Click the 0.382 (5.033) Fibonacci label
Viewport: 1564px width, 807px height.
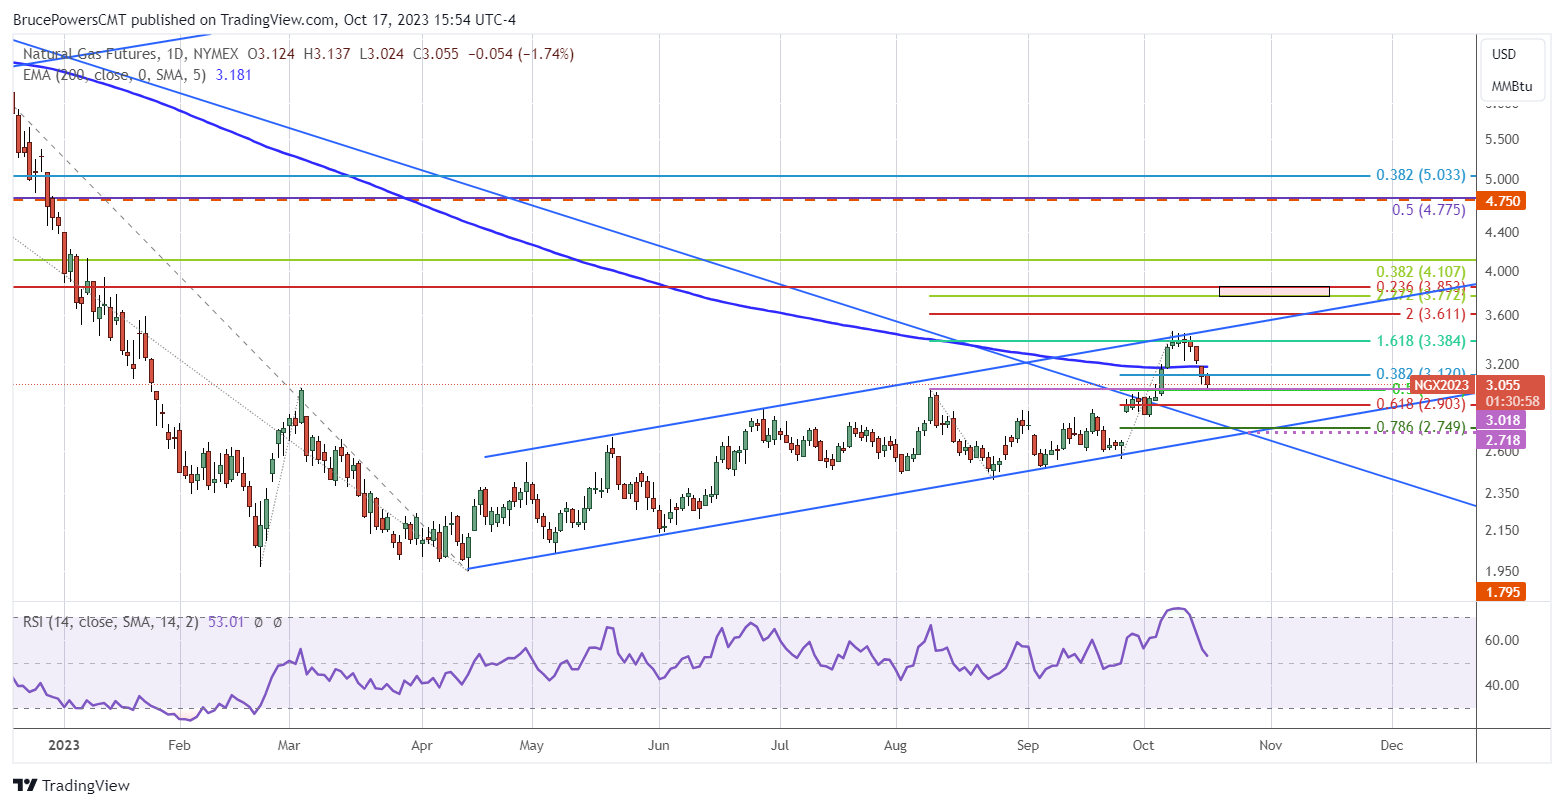coord(1421,175)
